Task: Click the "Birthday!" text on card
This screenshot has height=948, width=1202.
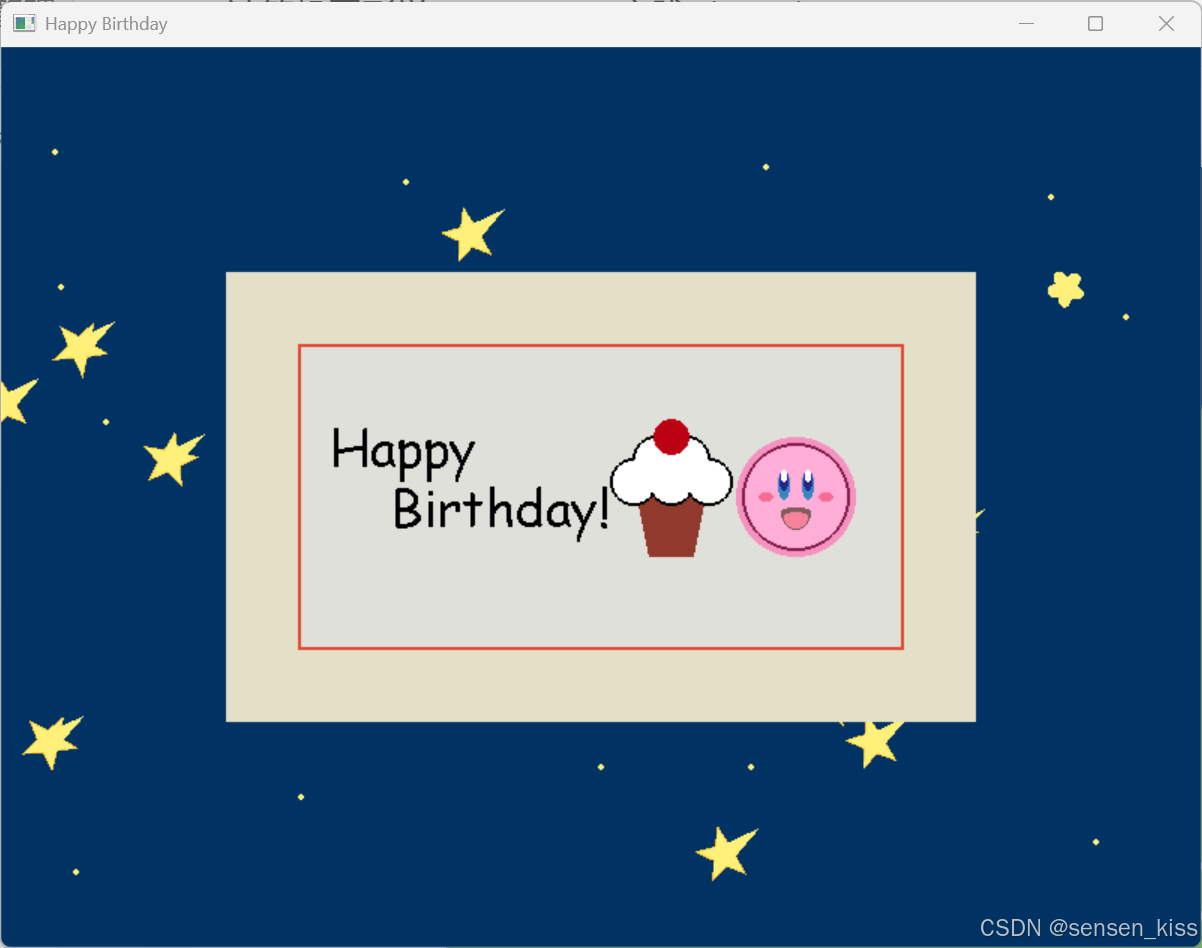Action: [501, 512]
